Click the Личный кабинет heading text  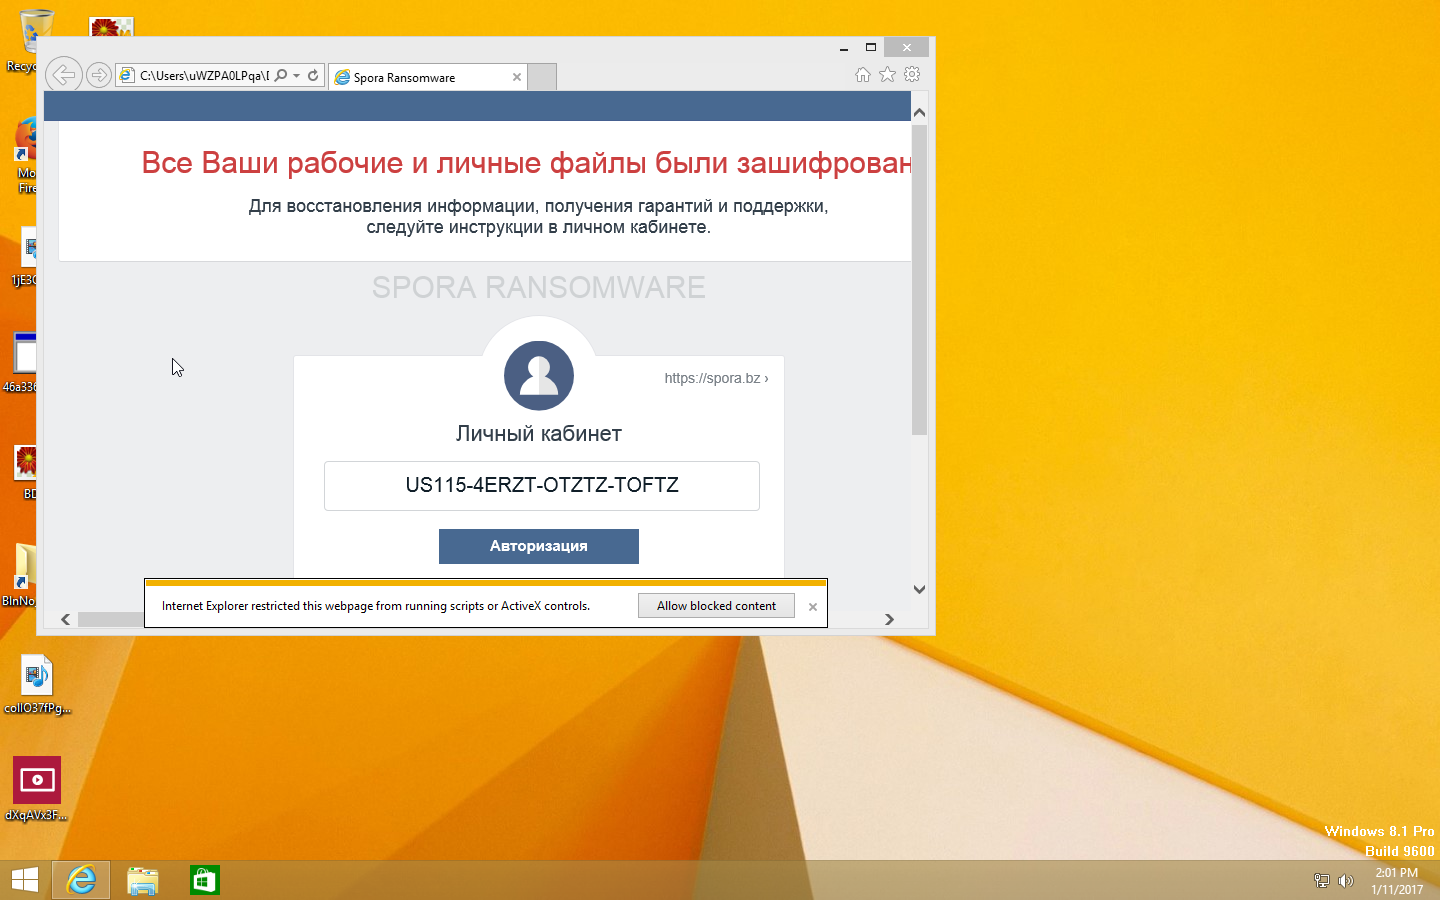coord(539,434)
